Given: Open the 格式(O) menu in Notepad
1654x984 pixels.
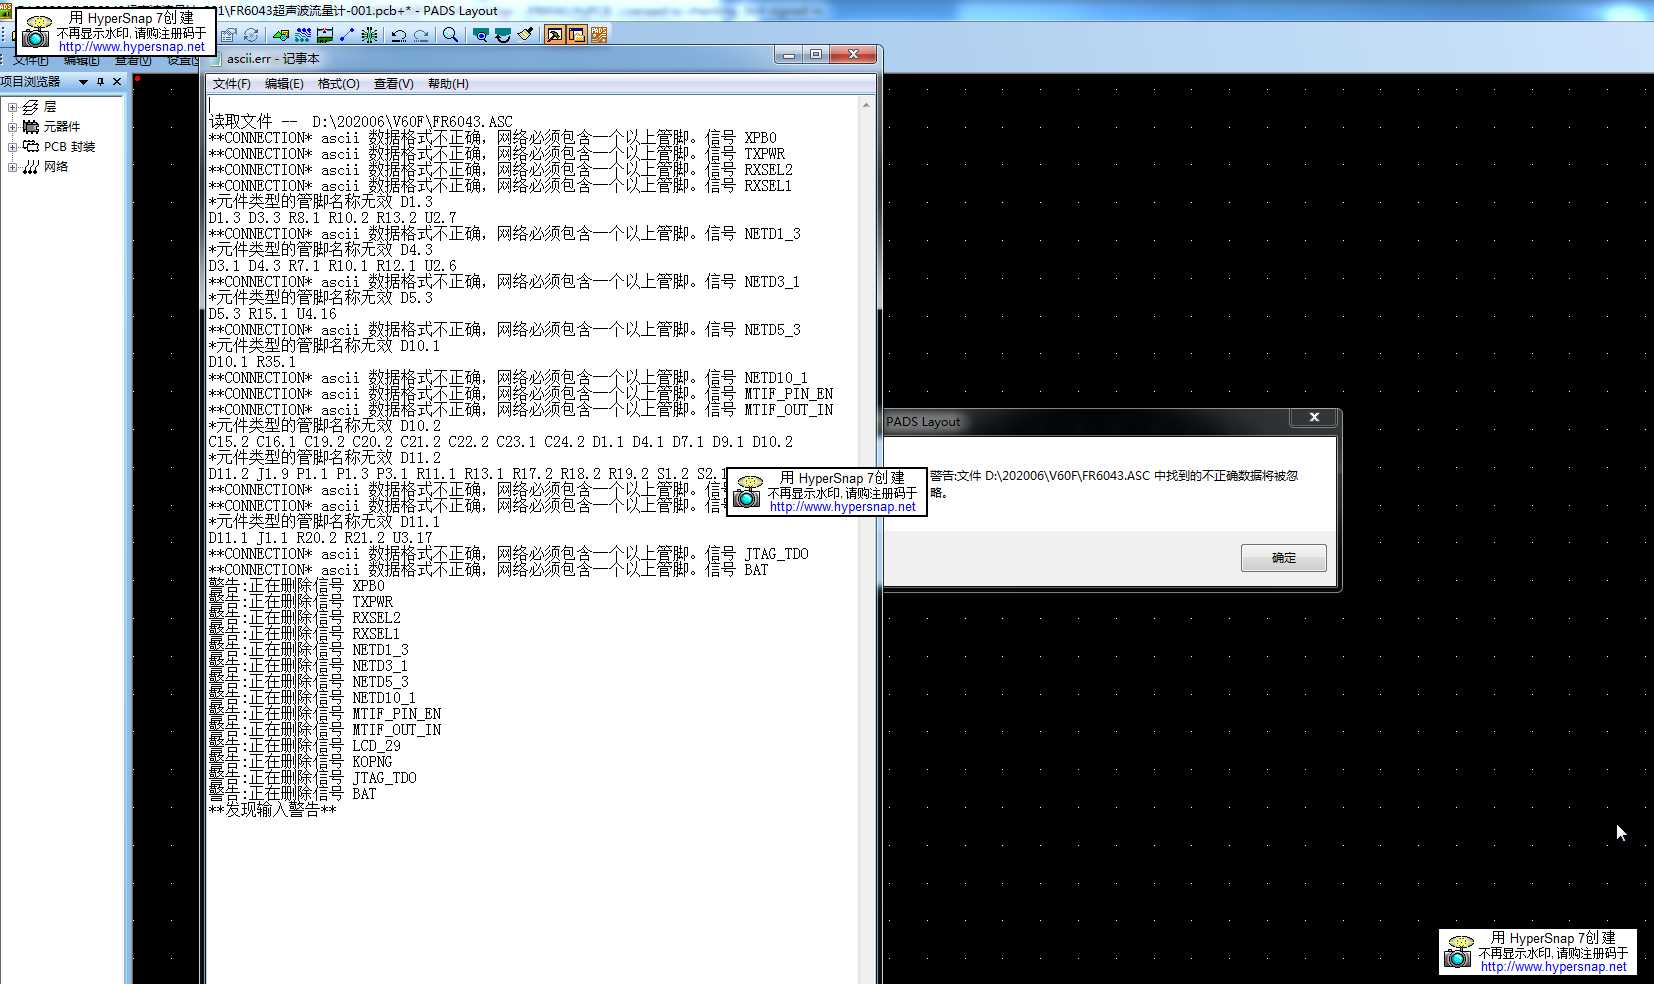Looking at the screenshot, I should (x=339, y=84).
